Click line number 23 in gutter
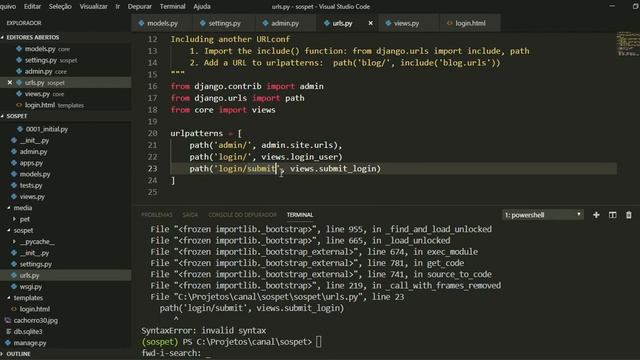Viewport: 640px width, 360px height. [152, 169]
